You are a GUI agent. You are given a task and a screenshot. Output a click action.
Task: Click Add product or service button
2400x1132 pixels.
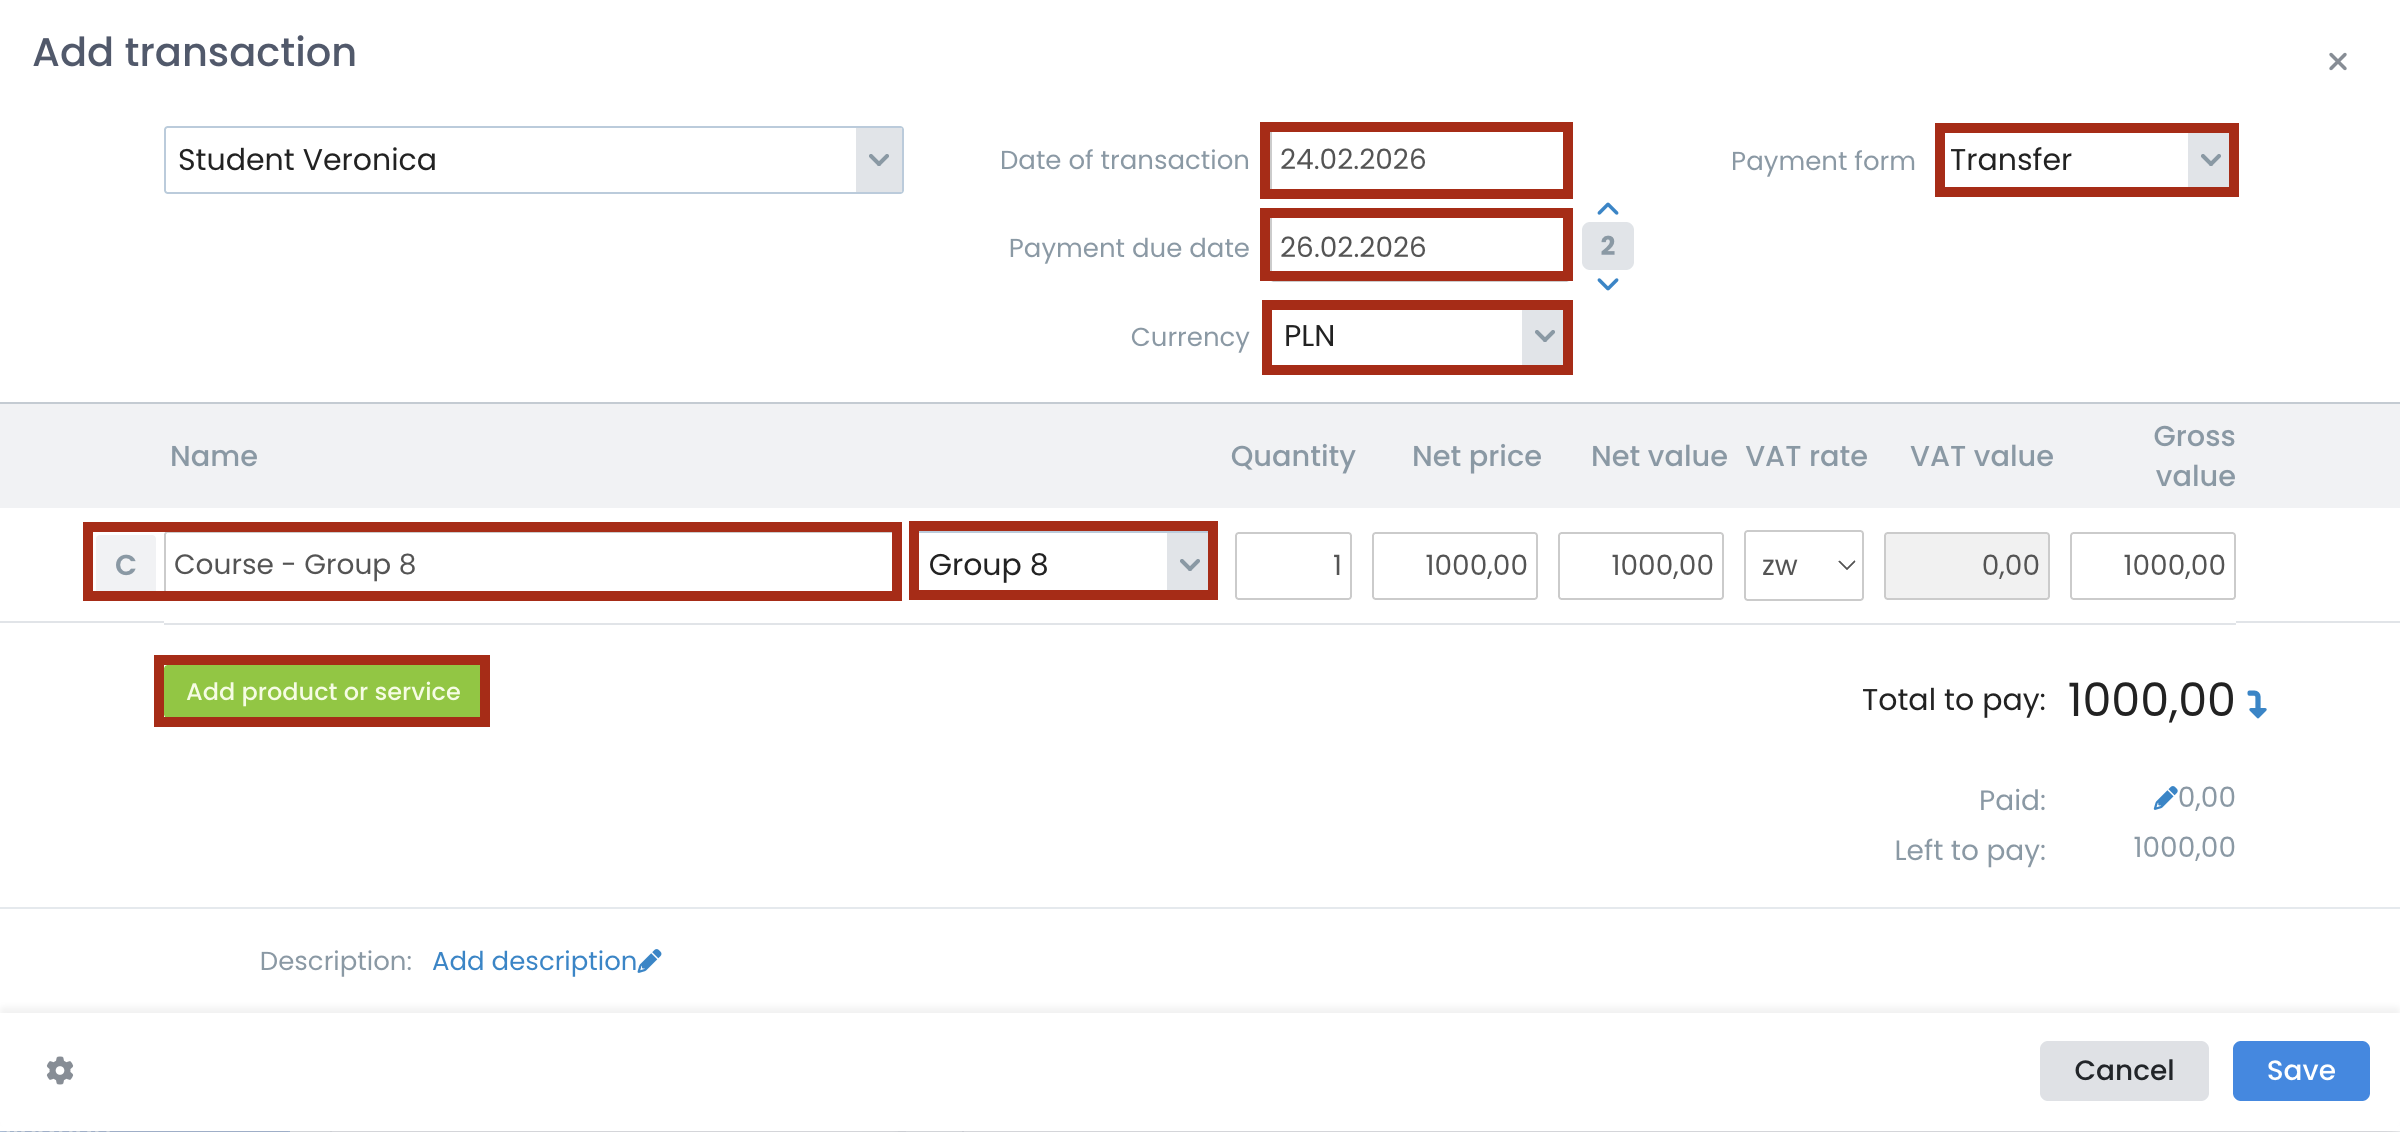pyautogui.click(x=322, y=691)
